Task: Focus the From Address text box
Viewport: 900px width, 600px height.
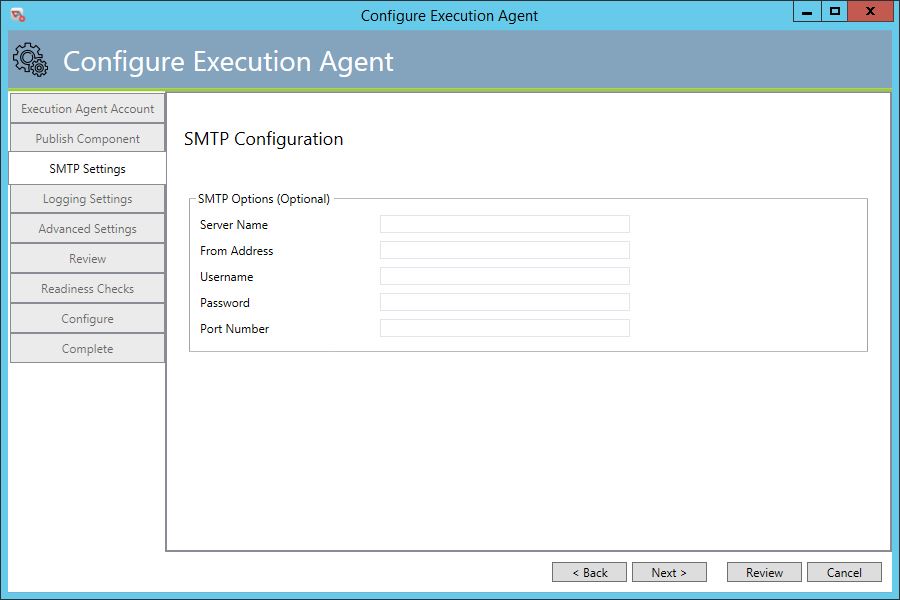Action: point(505,250)
